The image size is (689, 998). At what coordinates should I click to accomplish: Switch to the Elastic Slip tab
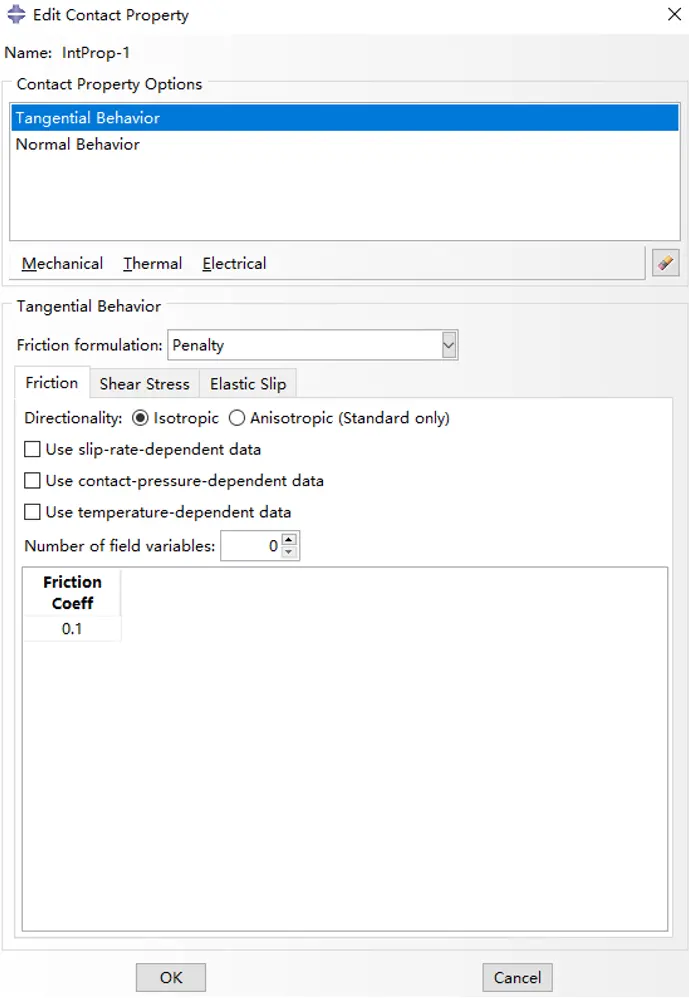point(248,384)
